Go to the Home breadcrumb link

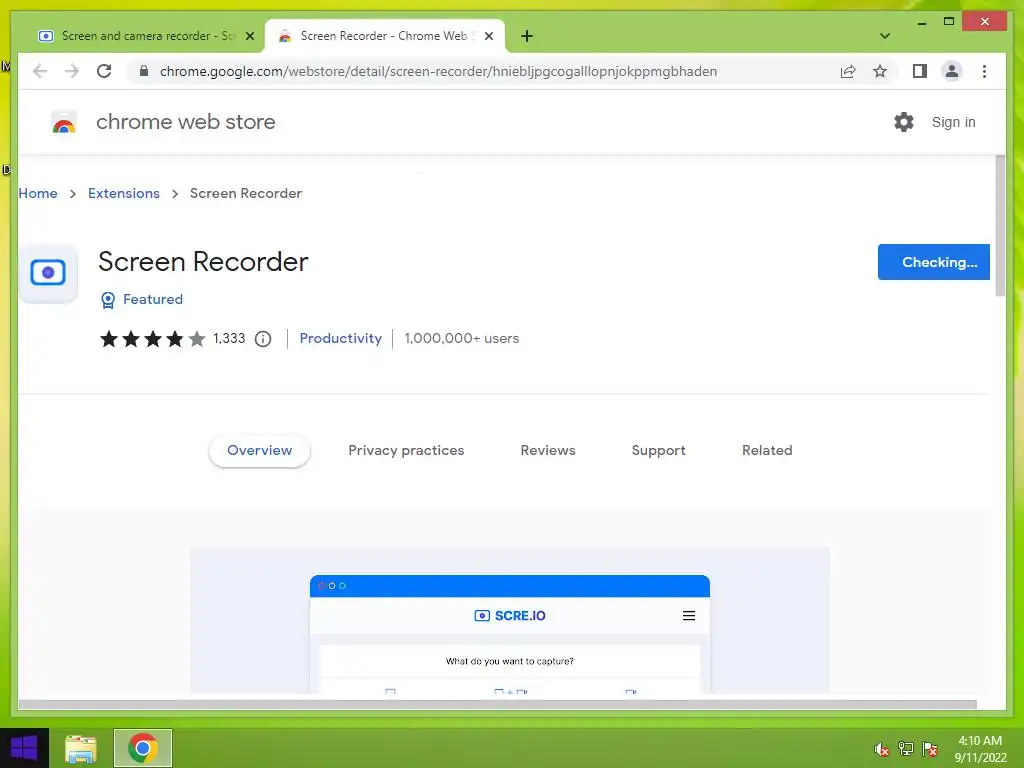click(x=38, y=193)
